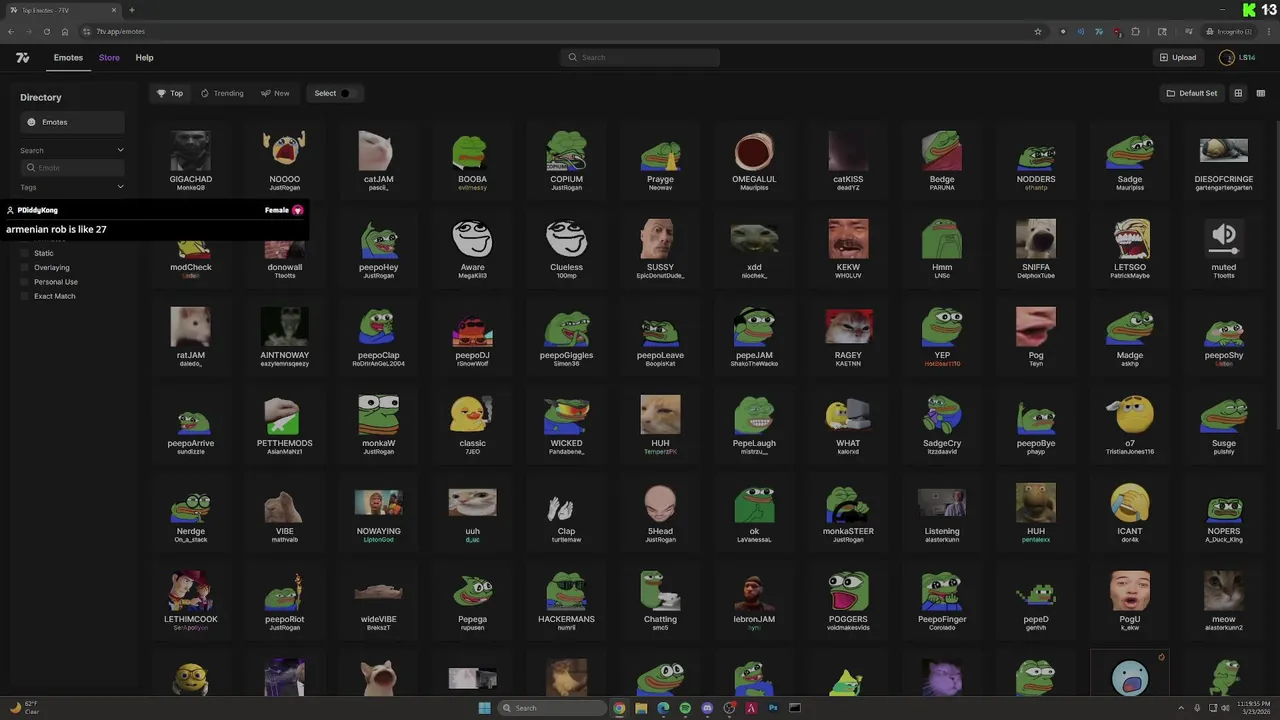Open Microsoft Edge from the taskbar
1280x720 pixels.
point(663,708)
